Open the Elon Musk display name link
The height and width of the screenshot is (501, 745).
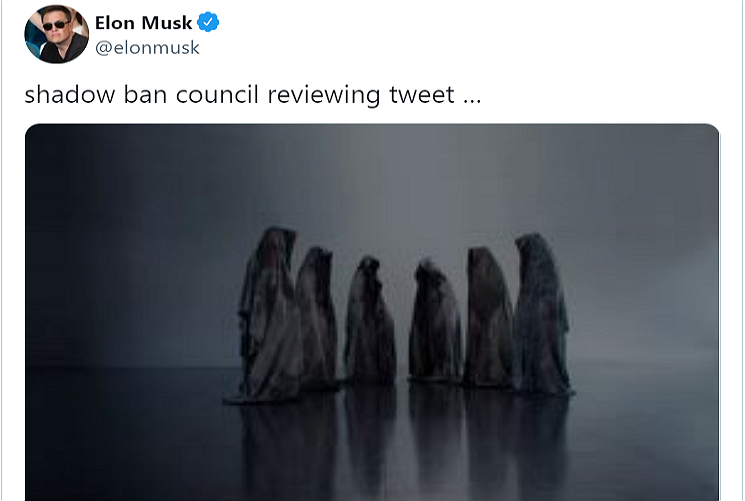(x=143, y=23)
